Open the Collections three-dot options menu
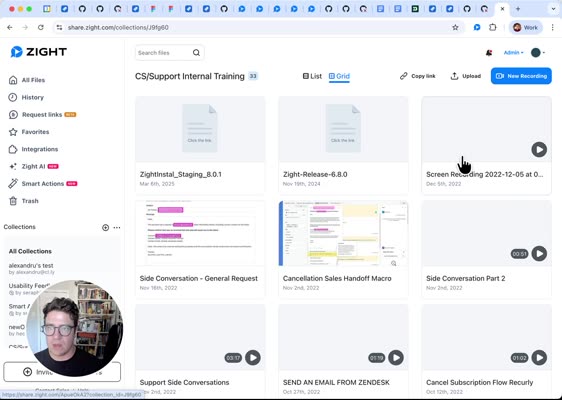 pos(117,228)
